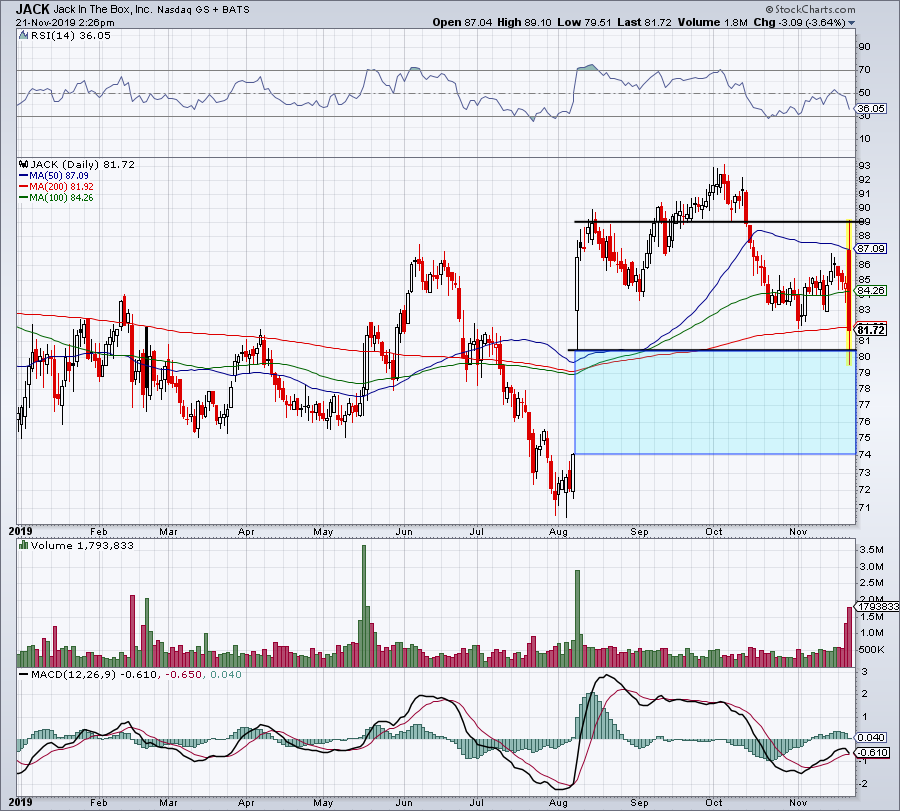Open the © StockCharts.com attribution
900x811 pixels.
pyautogui.click(x=810, y=9)
